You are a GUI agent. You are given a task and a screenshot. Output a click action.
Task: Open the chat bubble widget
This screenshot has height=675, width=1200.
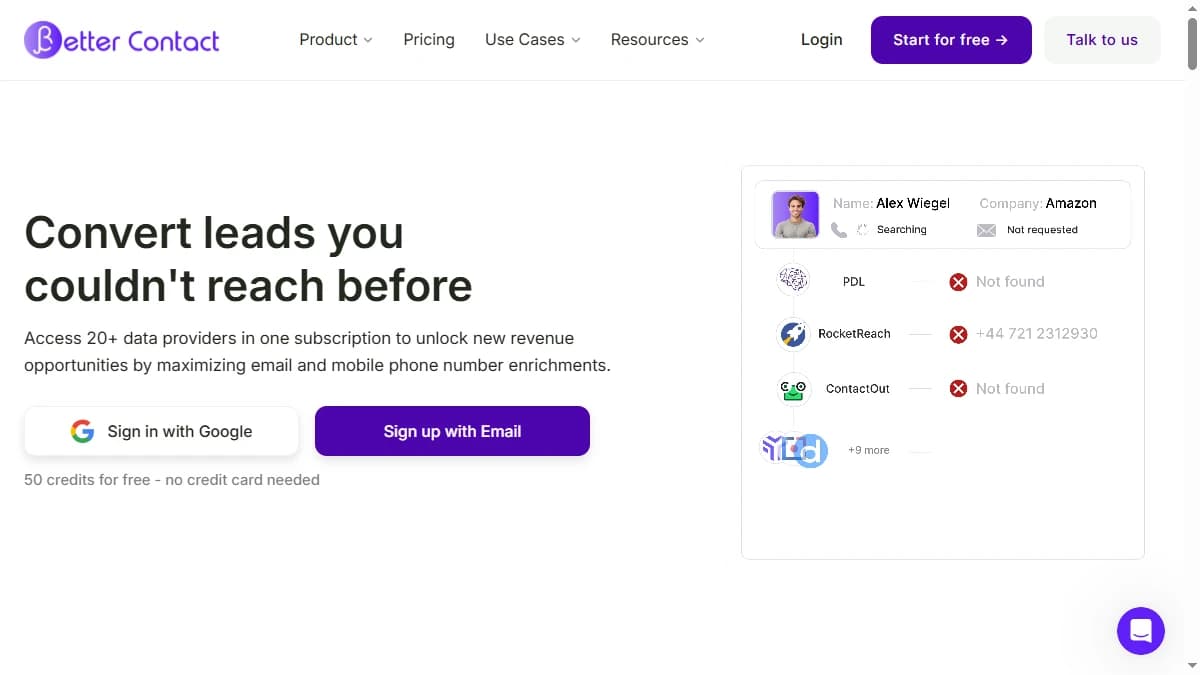[1140, 630]
